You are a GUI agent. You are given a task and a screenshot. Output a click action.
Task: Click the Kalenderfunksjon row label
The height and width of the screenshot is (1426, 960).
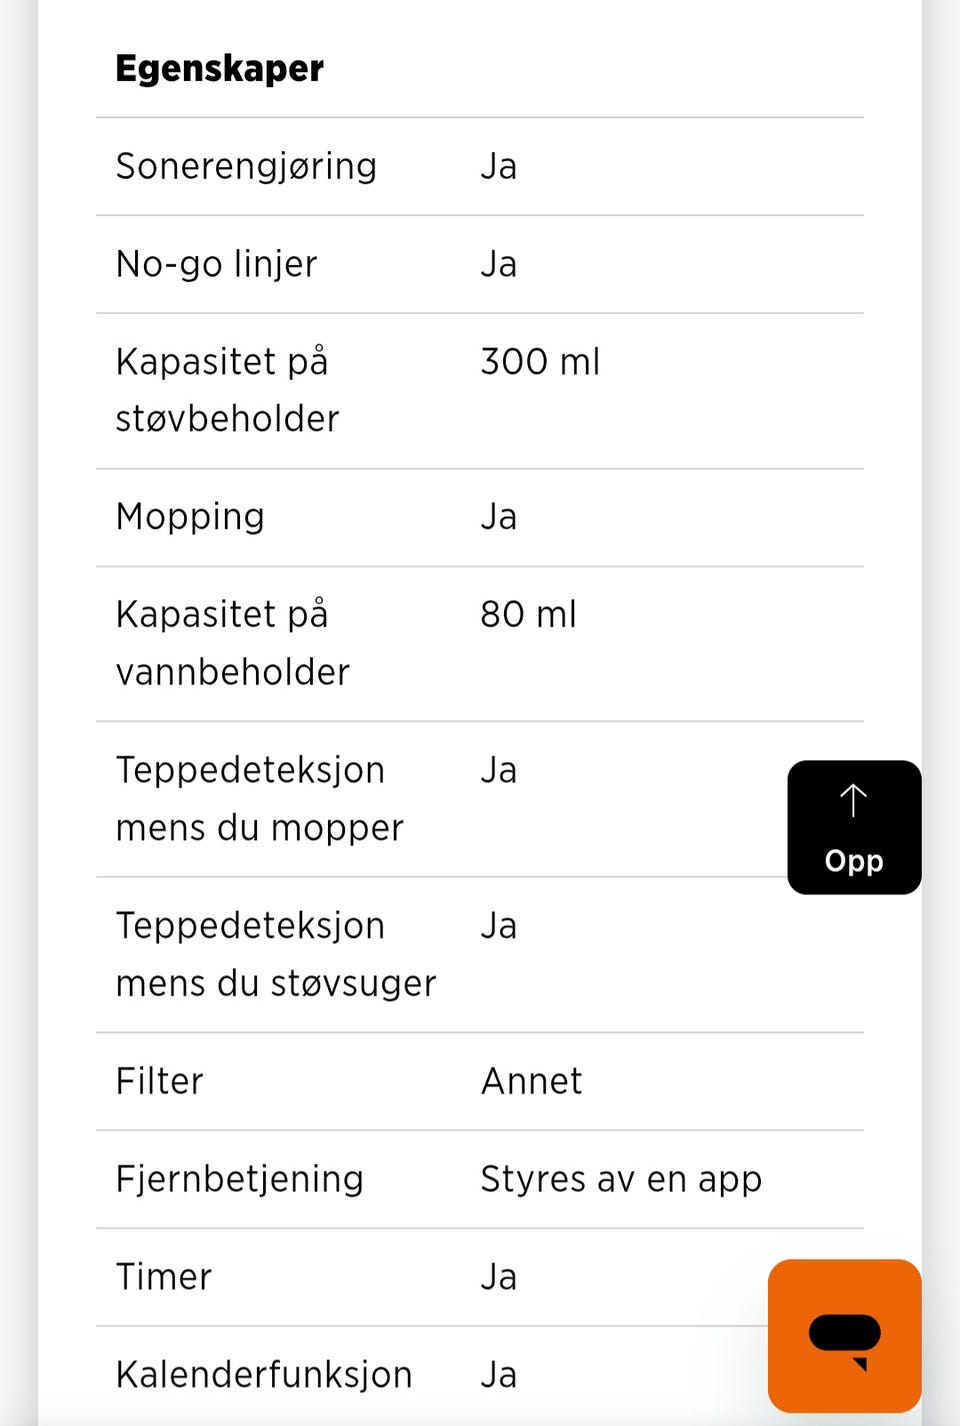click(x=264, y=1375)
